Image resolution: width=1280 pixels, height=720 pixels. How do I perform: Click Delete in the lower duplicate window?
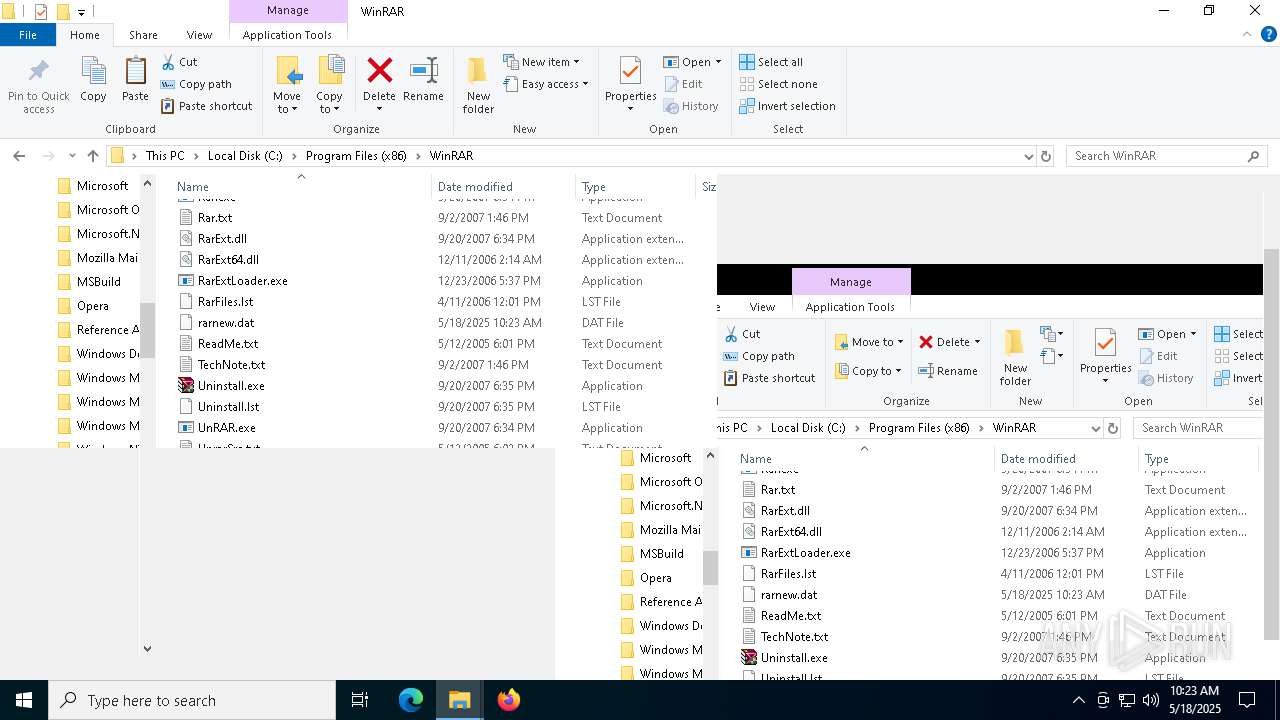949,342
